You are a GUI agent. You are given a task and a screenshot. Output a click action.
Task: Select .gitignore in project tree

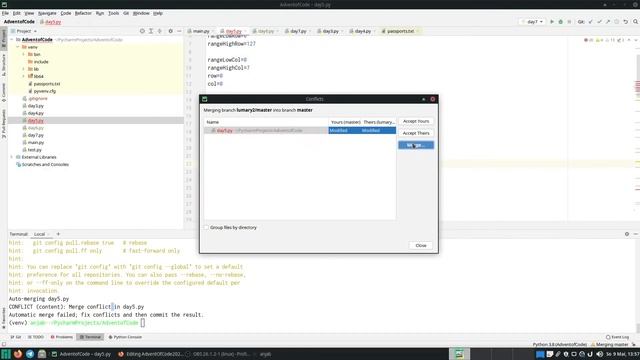click(x=38, y=98)
